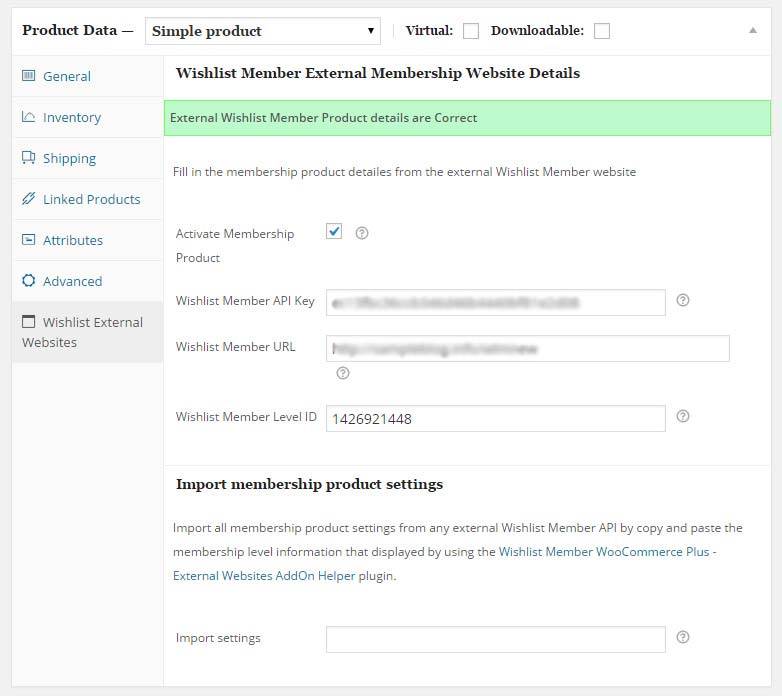This screenshot has height=696, width=782.
Task: Select Wishlist External Websites tab
Action: [87, 332]
